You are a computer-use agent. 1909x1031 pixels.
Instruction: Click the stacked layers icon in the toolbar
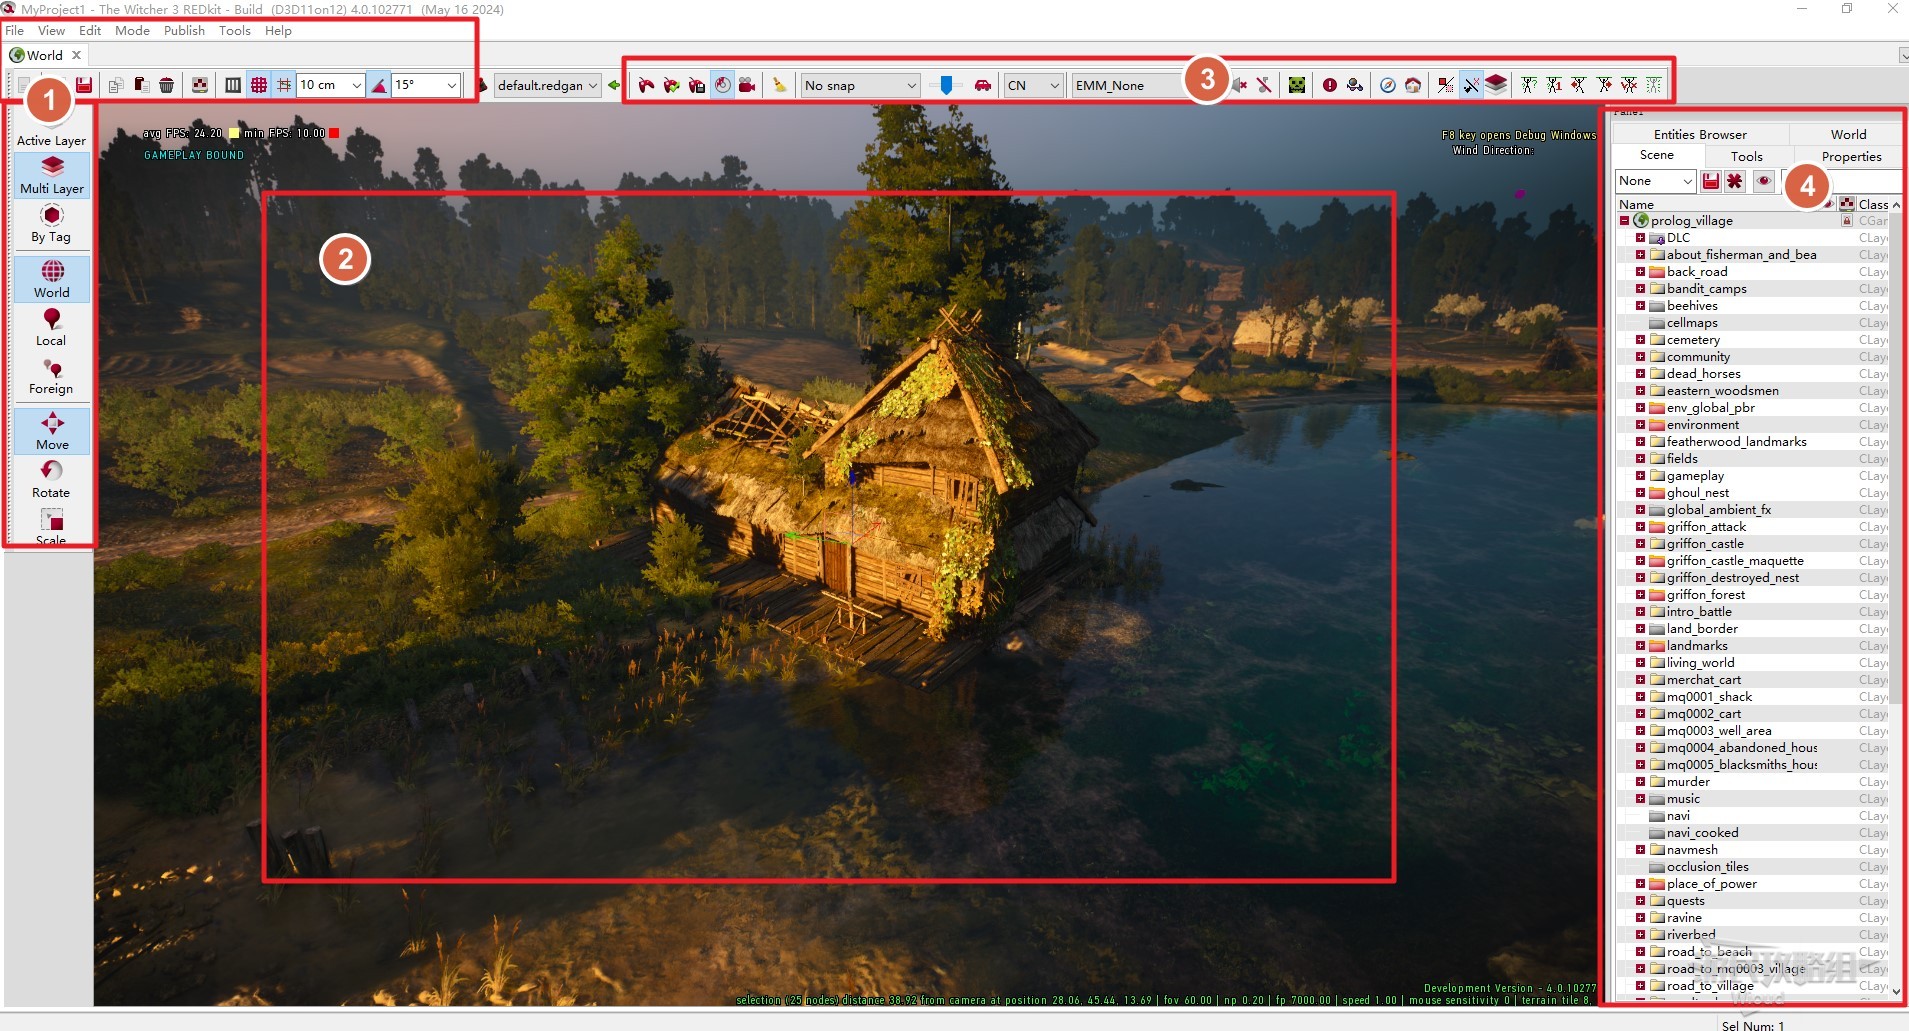(x=1496, y=85)
